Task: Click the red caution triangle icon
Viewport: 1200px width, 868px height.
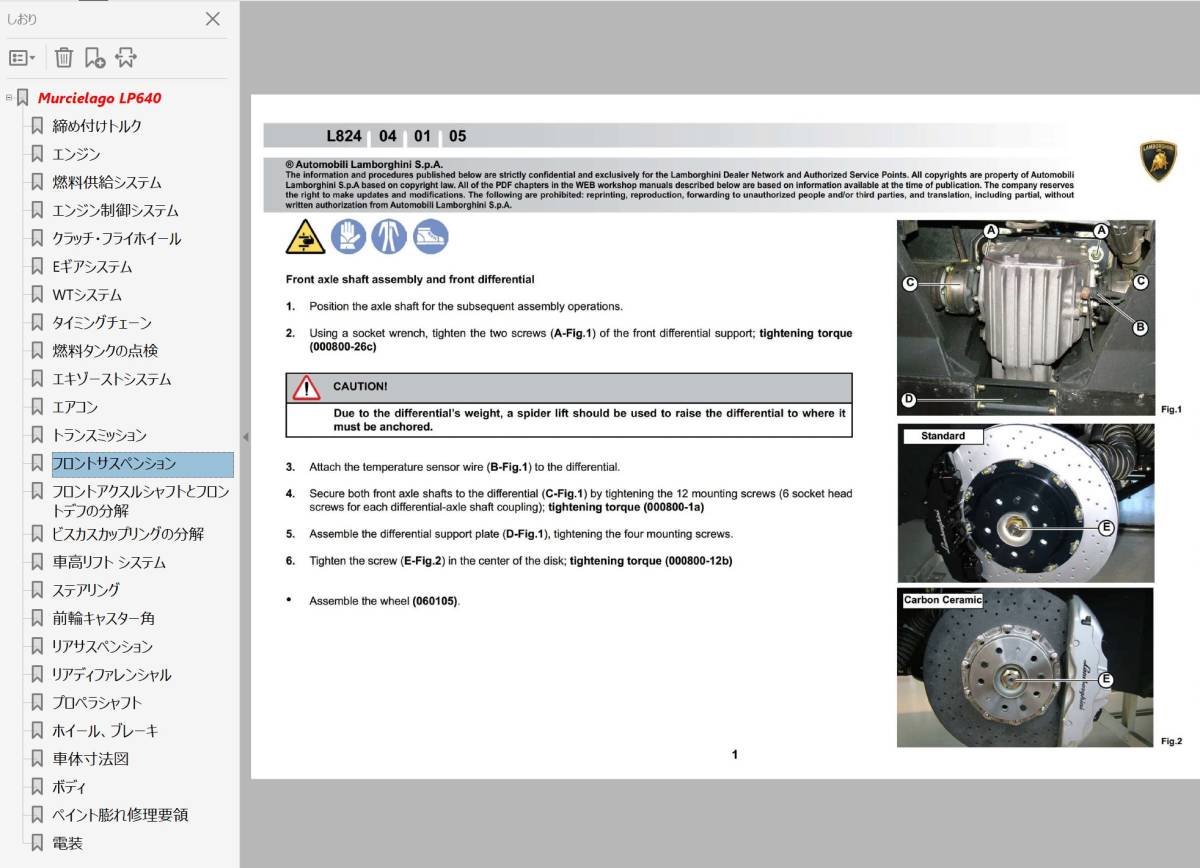Action: pyautogui.click(x=306, y=387)
